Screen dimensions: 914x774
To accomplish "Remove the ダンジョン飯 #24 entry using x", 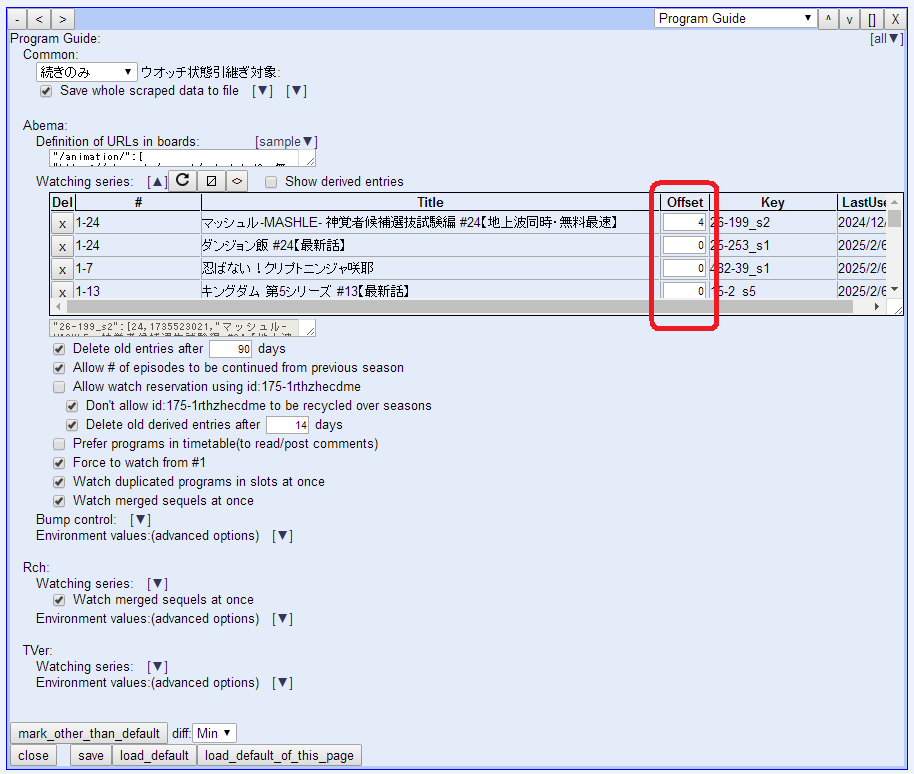I will coord(62,246).
